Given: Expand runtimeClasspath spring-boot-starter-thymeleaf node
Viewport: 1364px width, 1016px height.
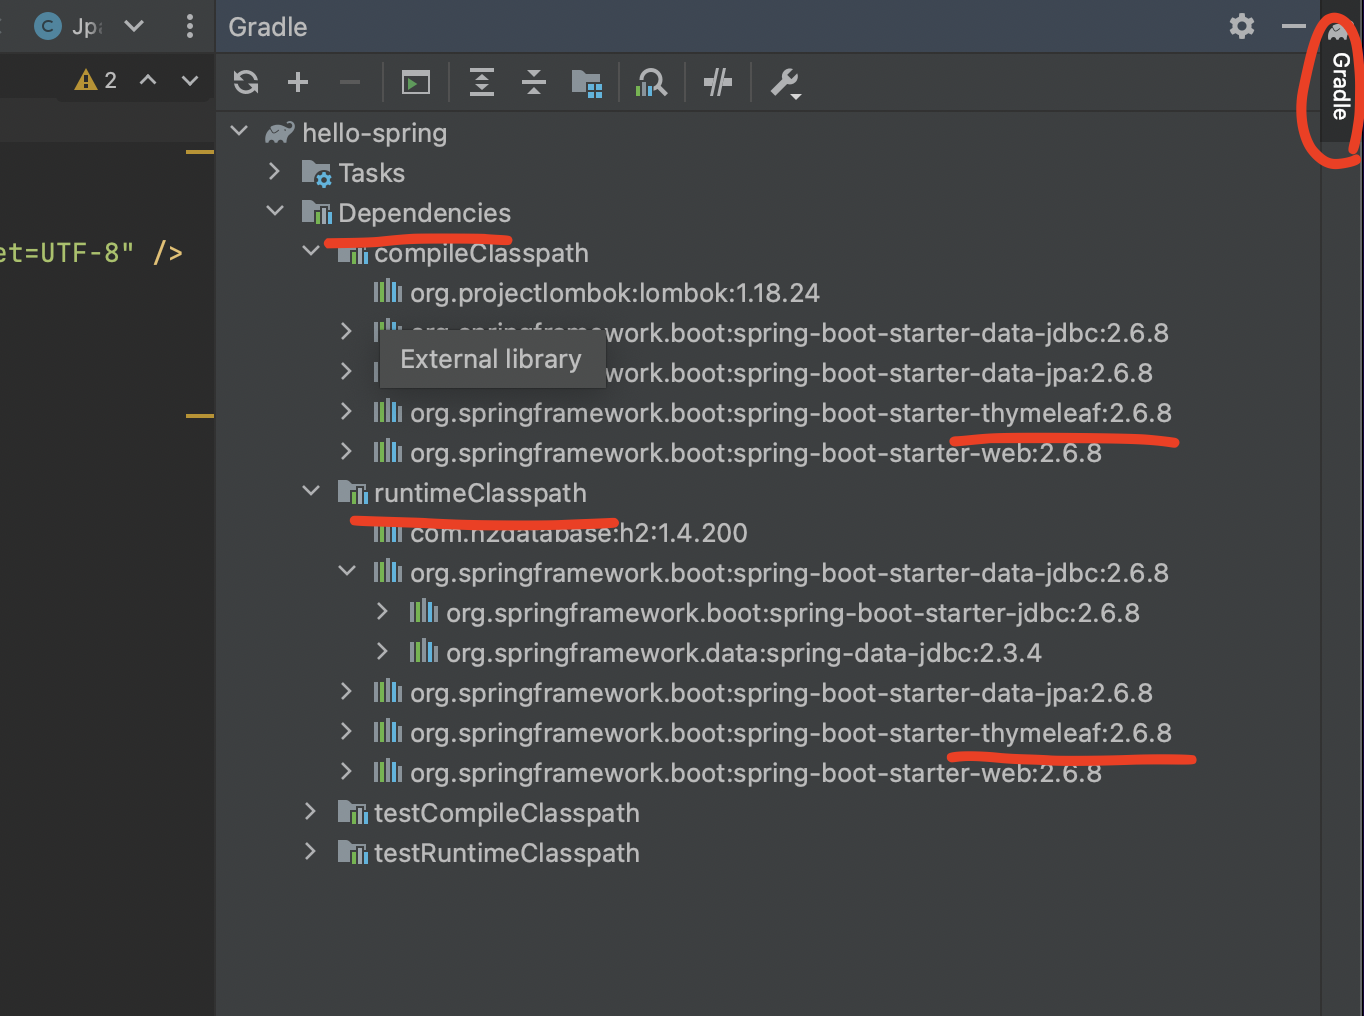Looking at the screenshot, I should [x=347, y=731].
